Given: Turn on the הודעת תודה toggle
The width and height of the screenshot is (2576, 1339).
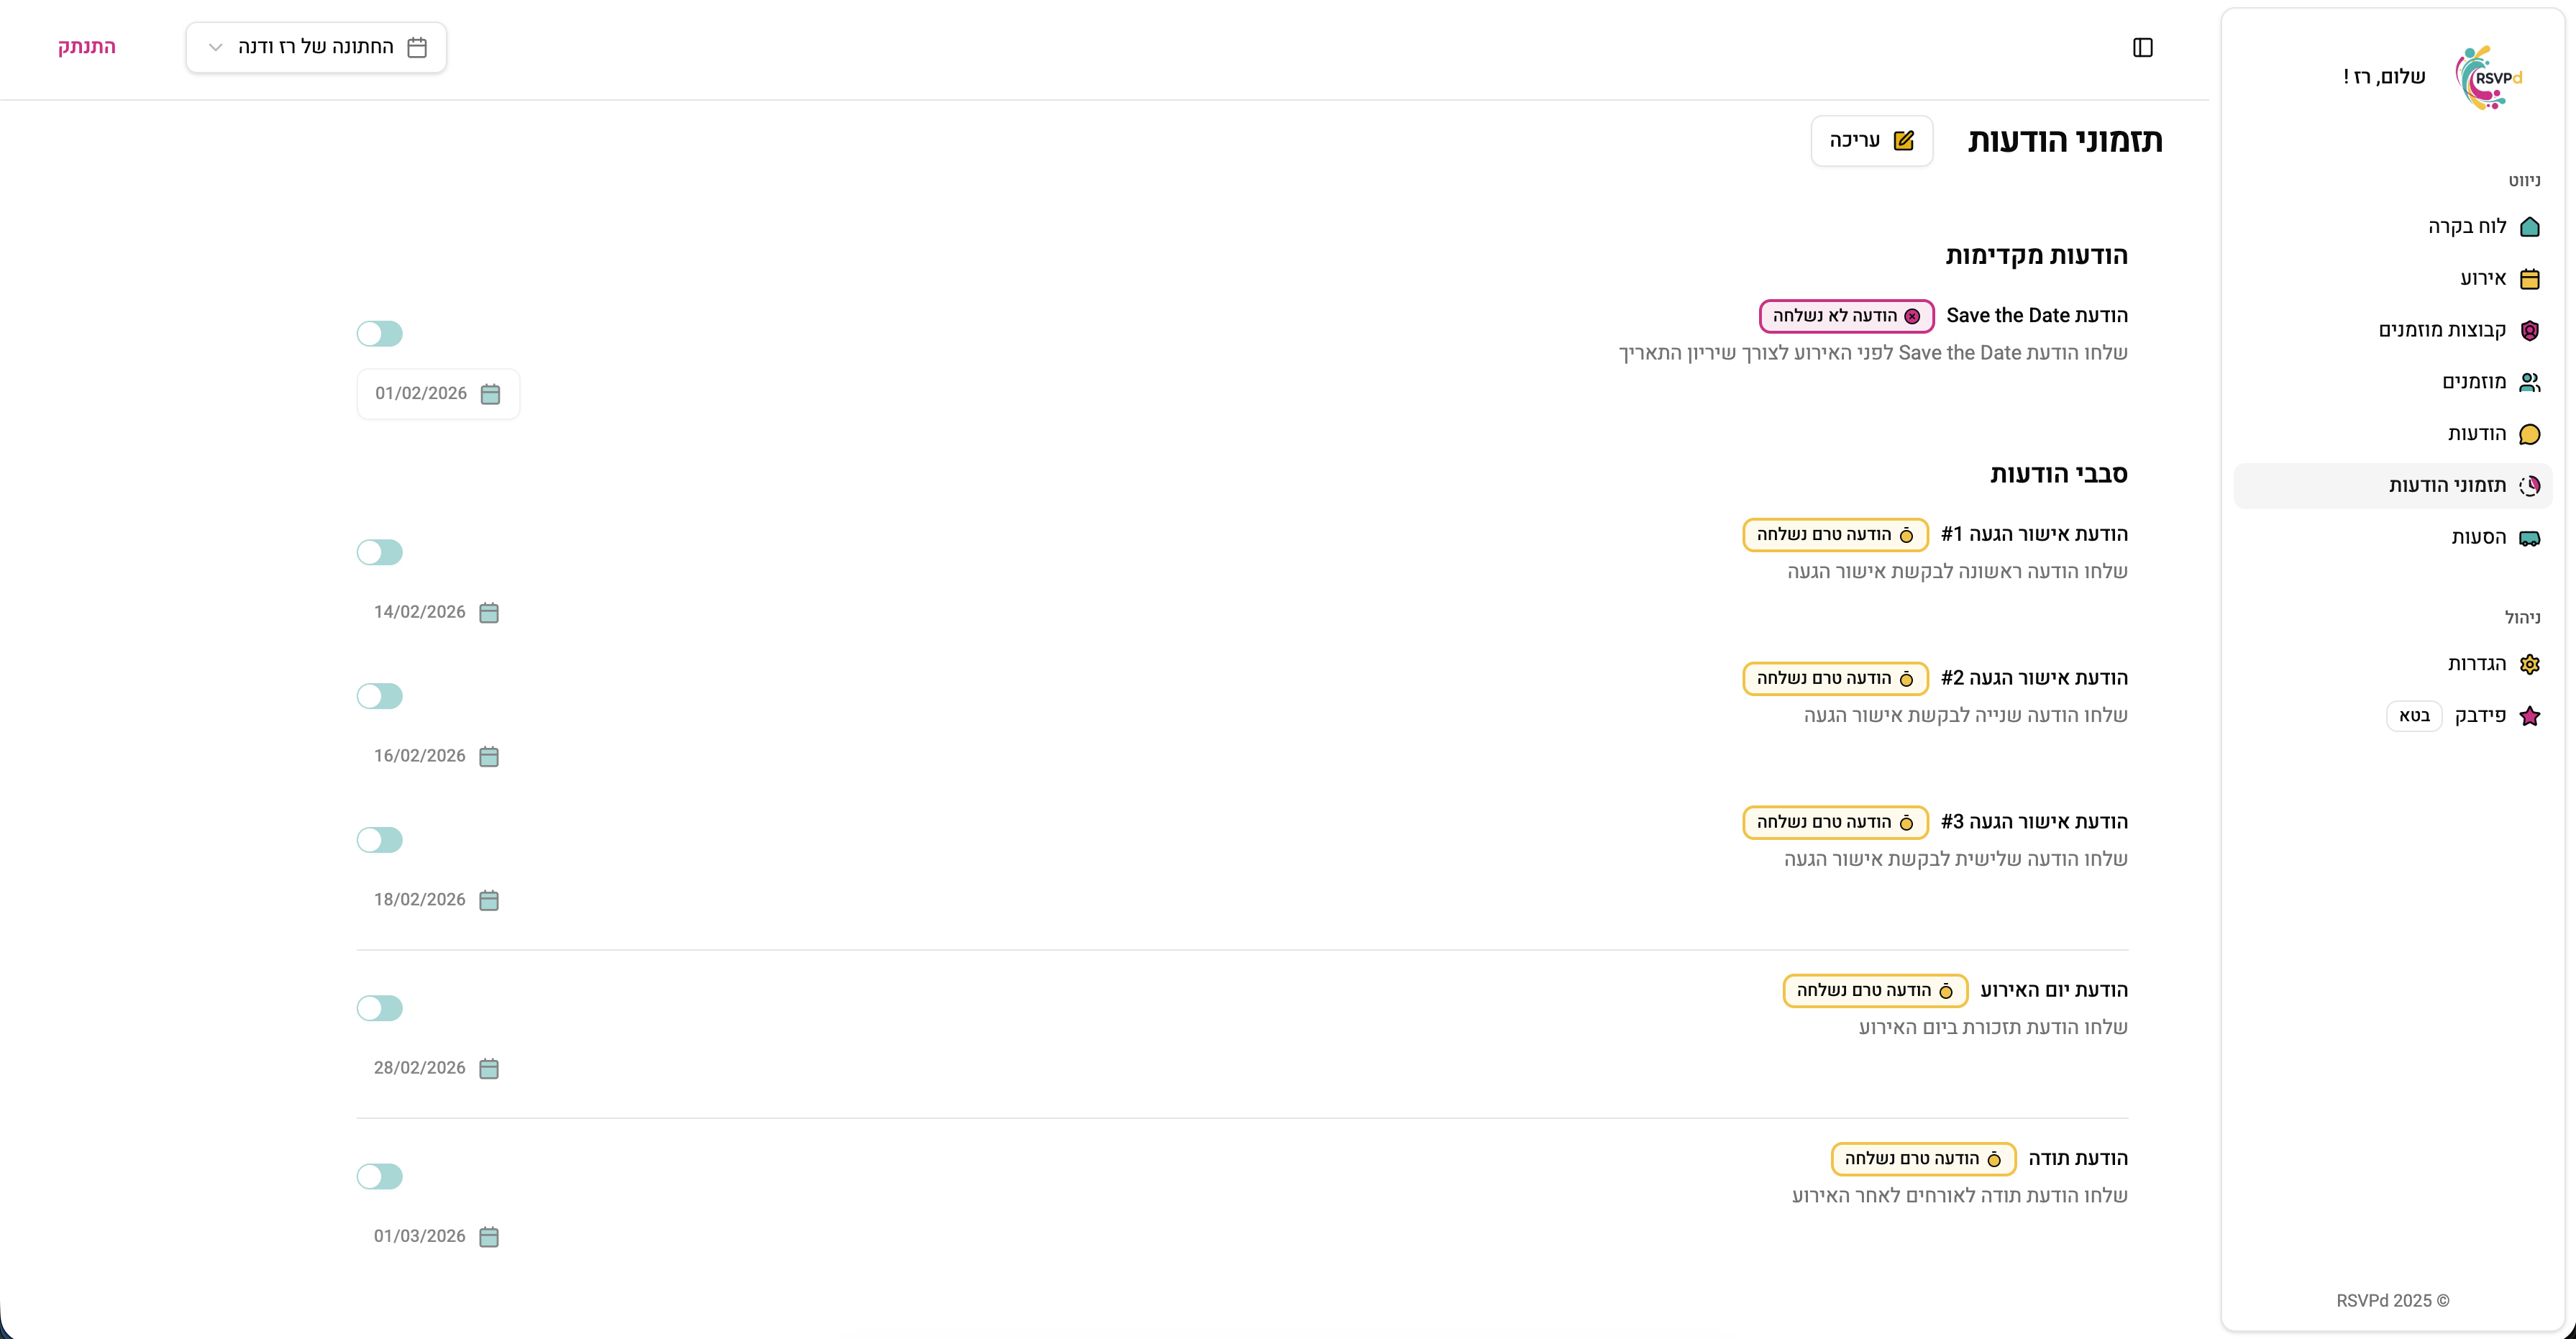Looking at the screenshot, I should pos(380,1177).
